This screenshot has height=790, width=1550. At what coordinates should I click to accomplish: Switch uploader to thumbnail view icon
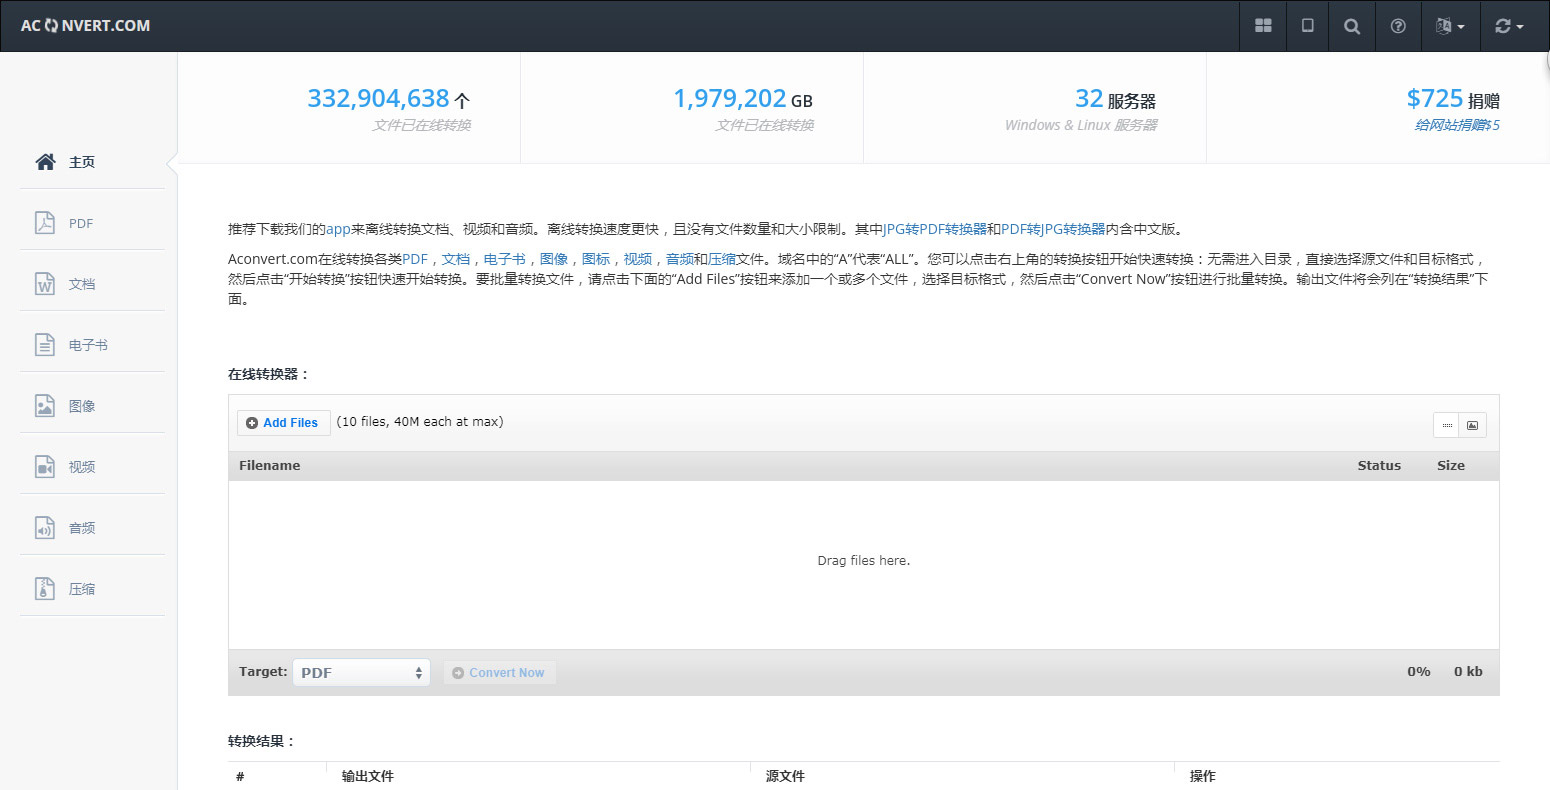pos(1473,425)
